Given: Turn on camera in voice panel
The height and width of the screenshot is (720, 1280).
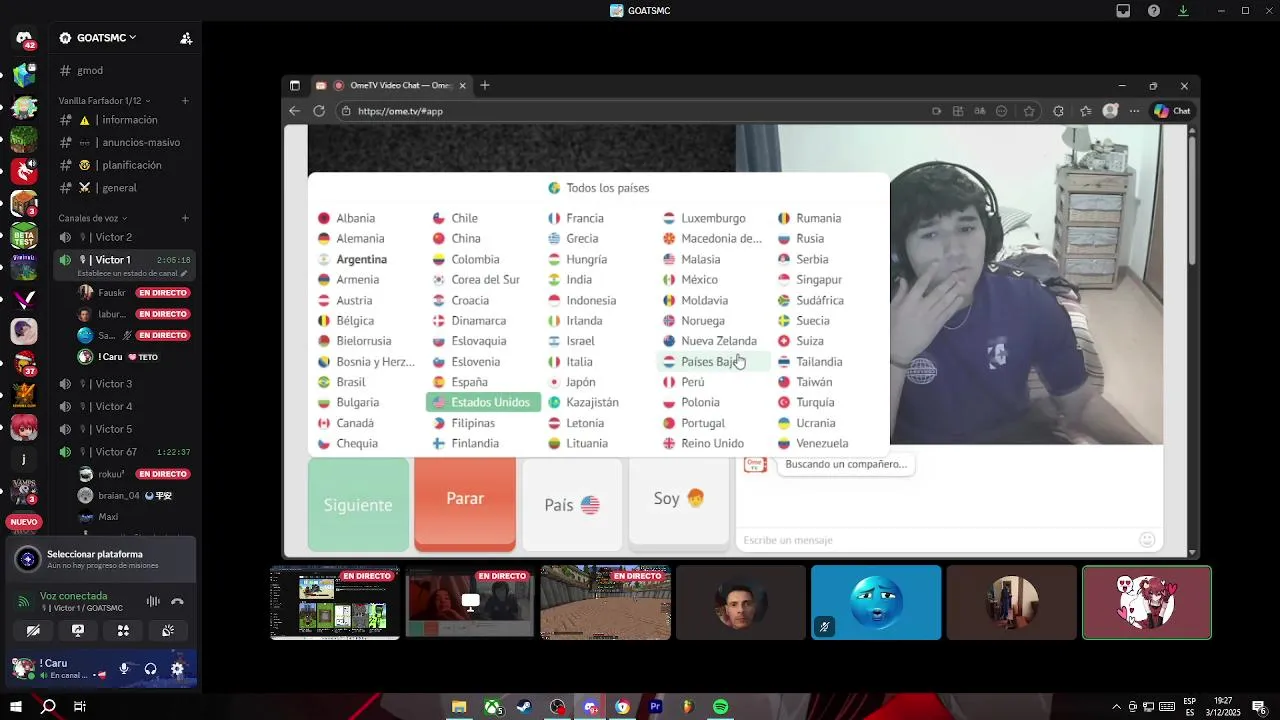Looking at the screenshot, I should (x=33, y=631).
